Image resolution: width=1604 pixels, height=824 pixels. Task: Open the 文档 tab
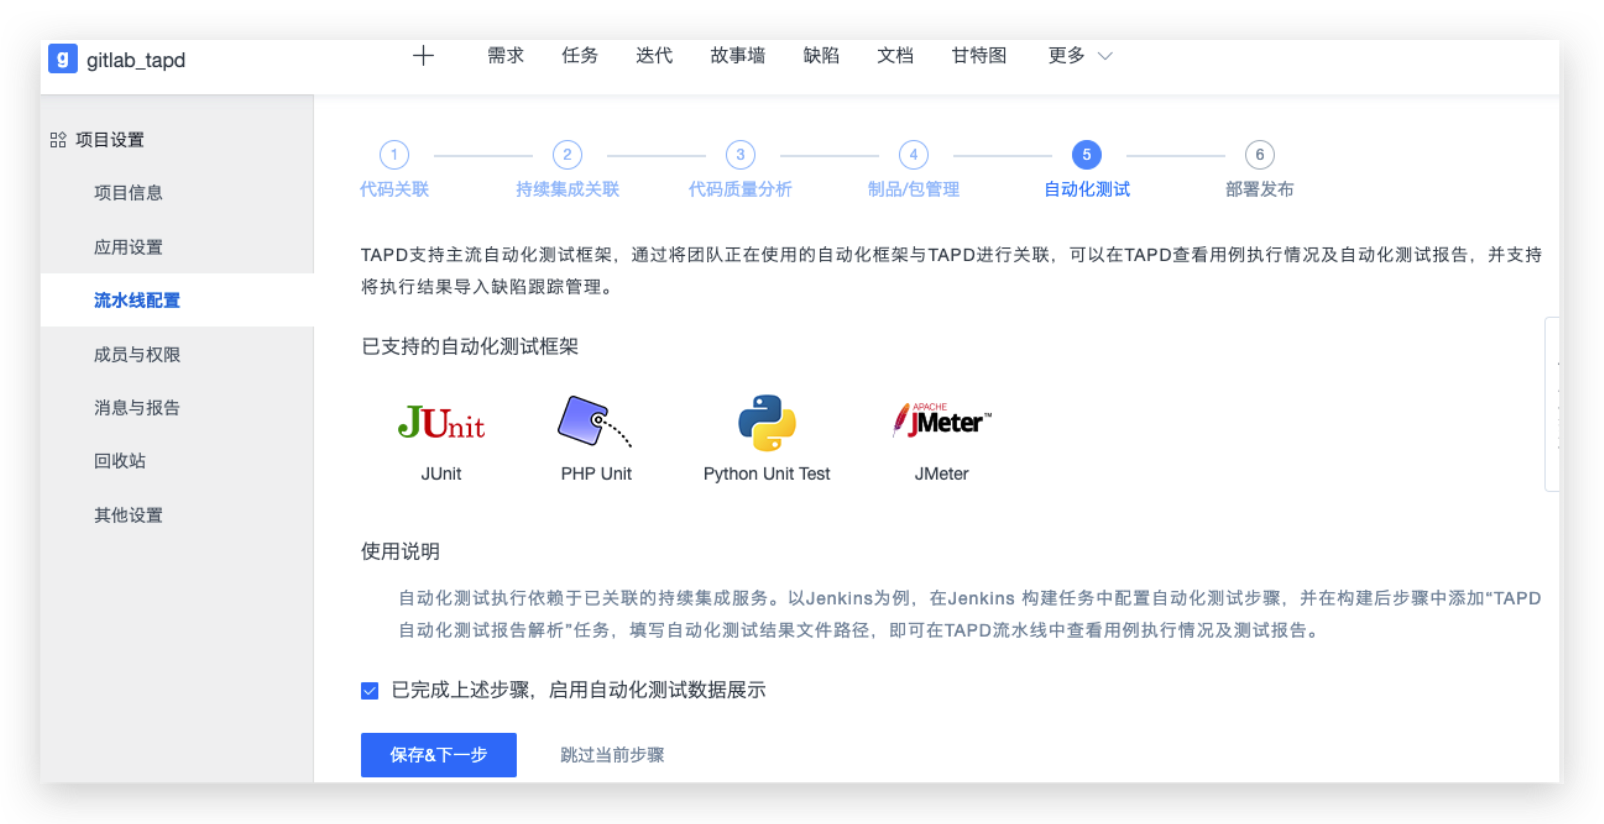895,56
